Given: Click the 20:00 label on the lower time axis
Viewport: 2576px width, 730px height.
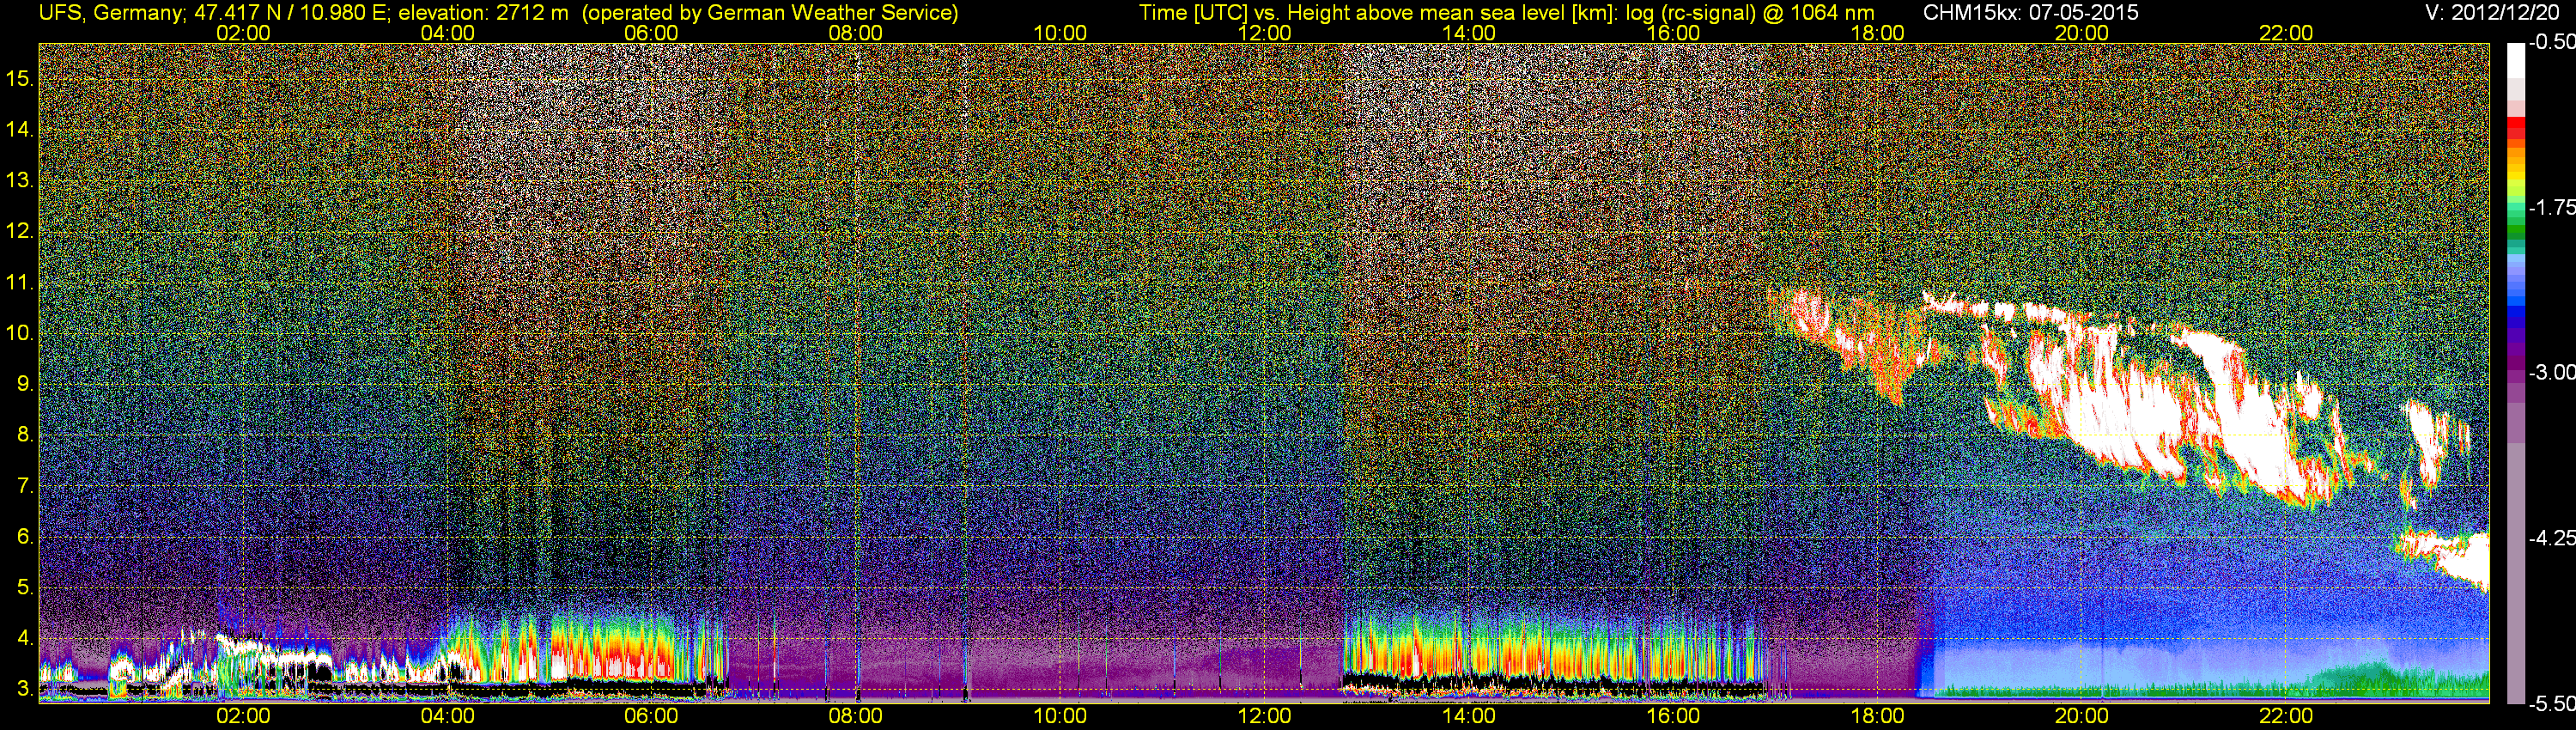Looking at the screenshot, I should coord(2082,716).
